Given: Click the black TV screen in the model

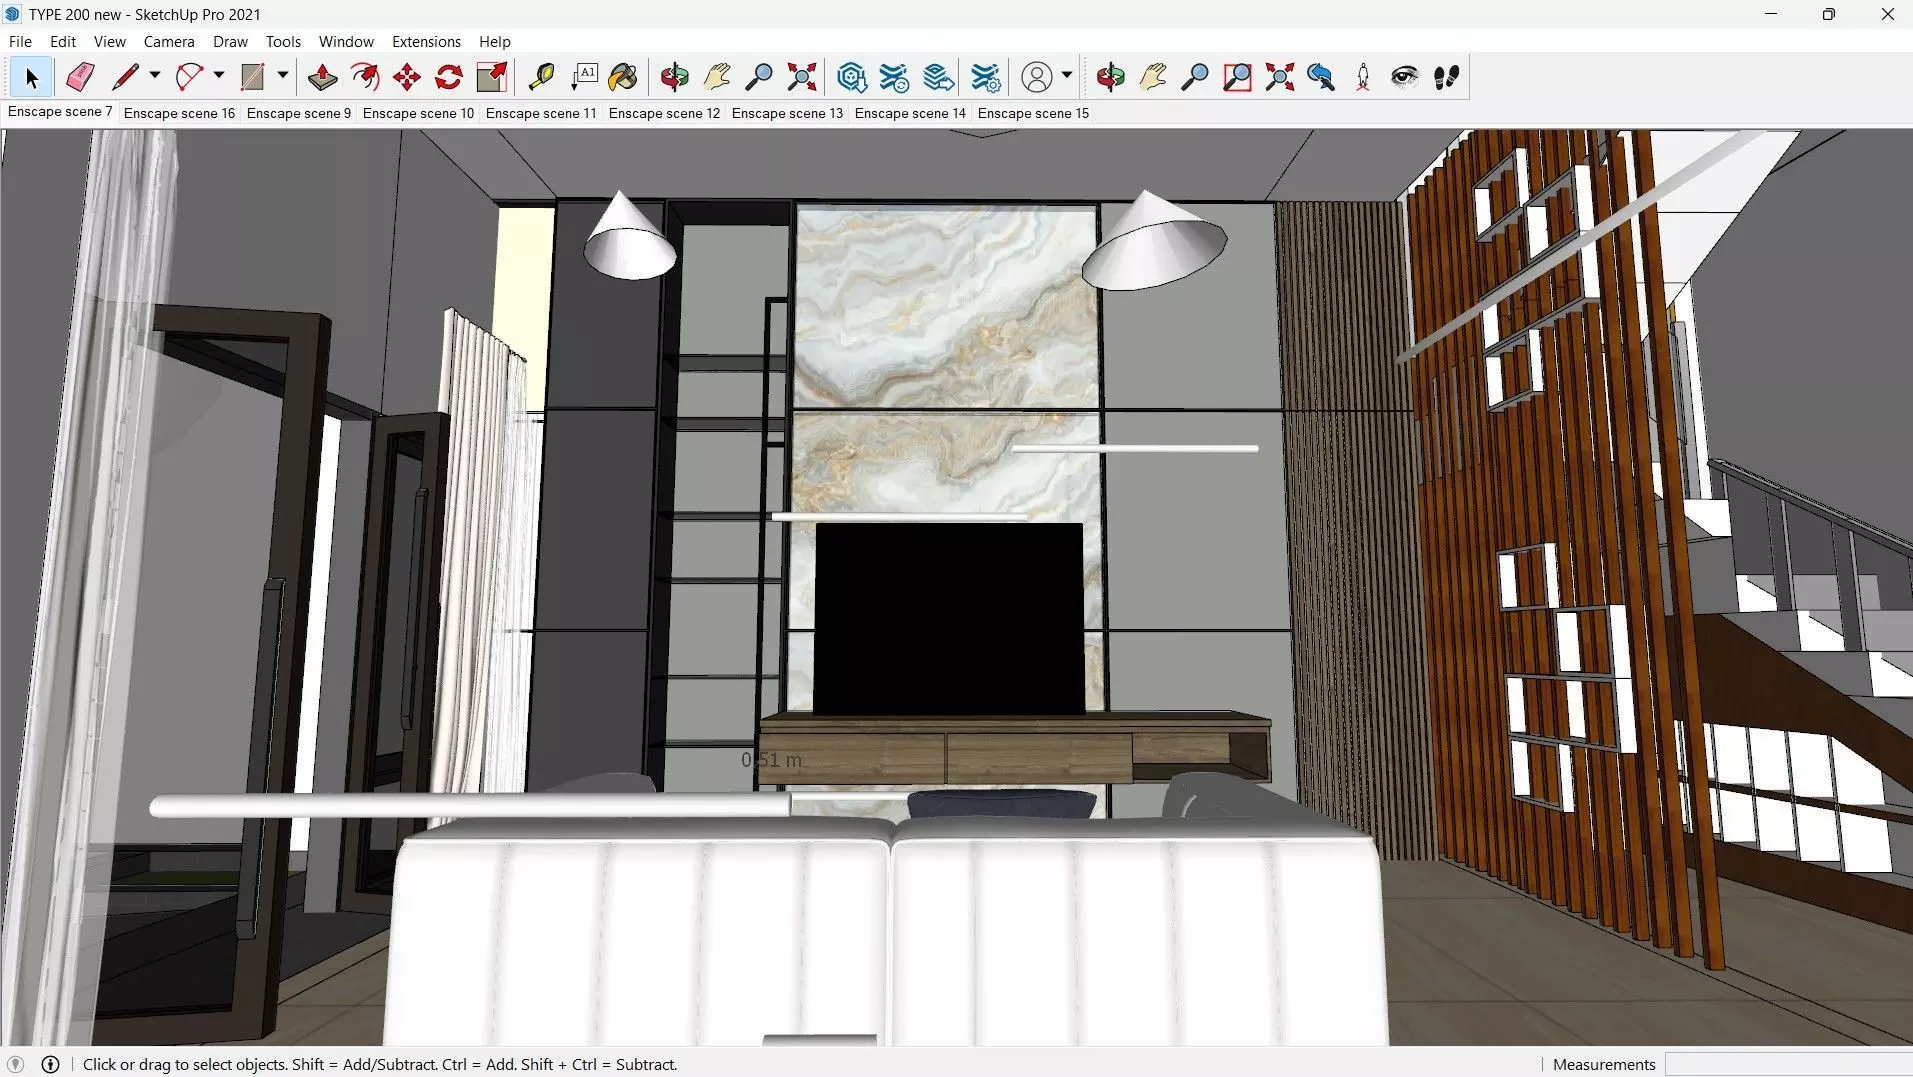Looking at the screenshot, I should 948,618.
